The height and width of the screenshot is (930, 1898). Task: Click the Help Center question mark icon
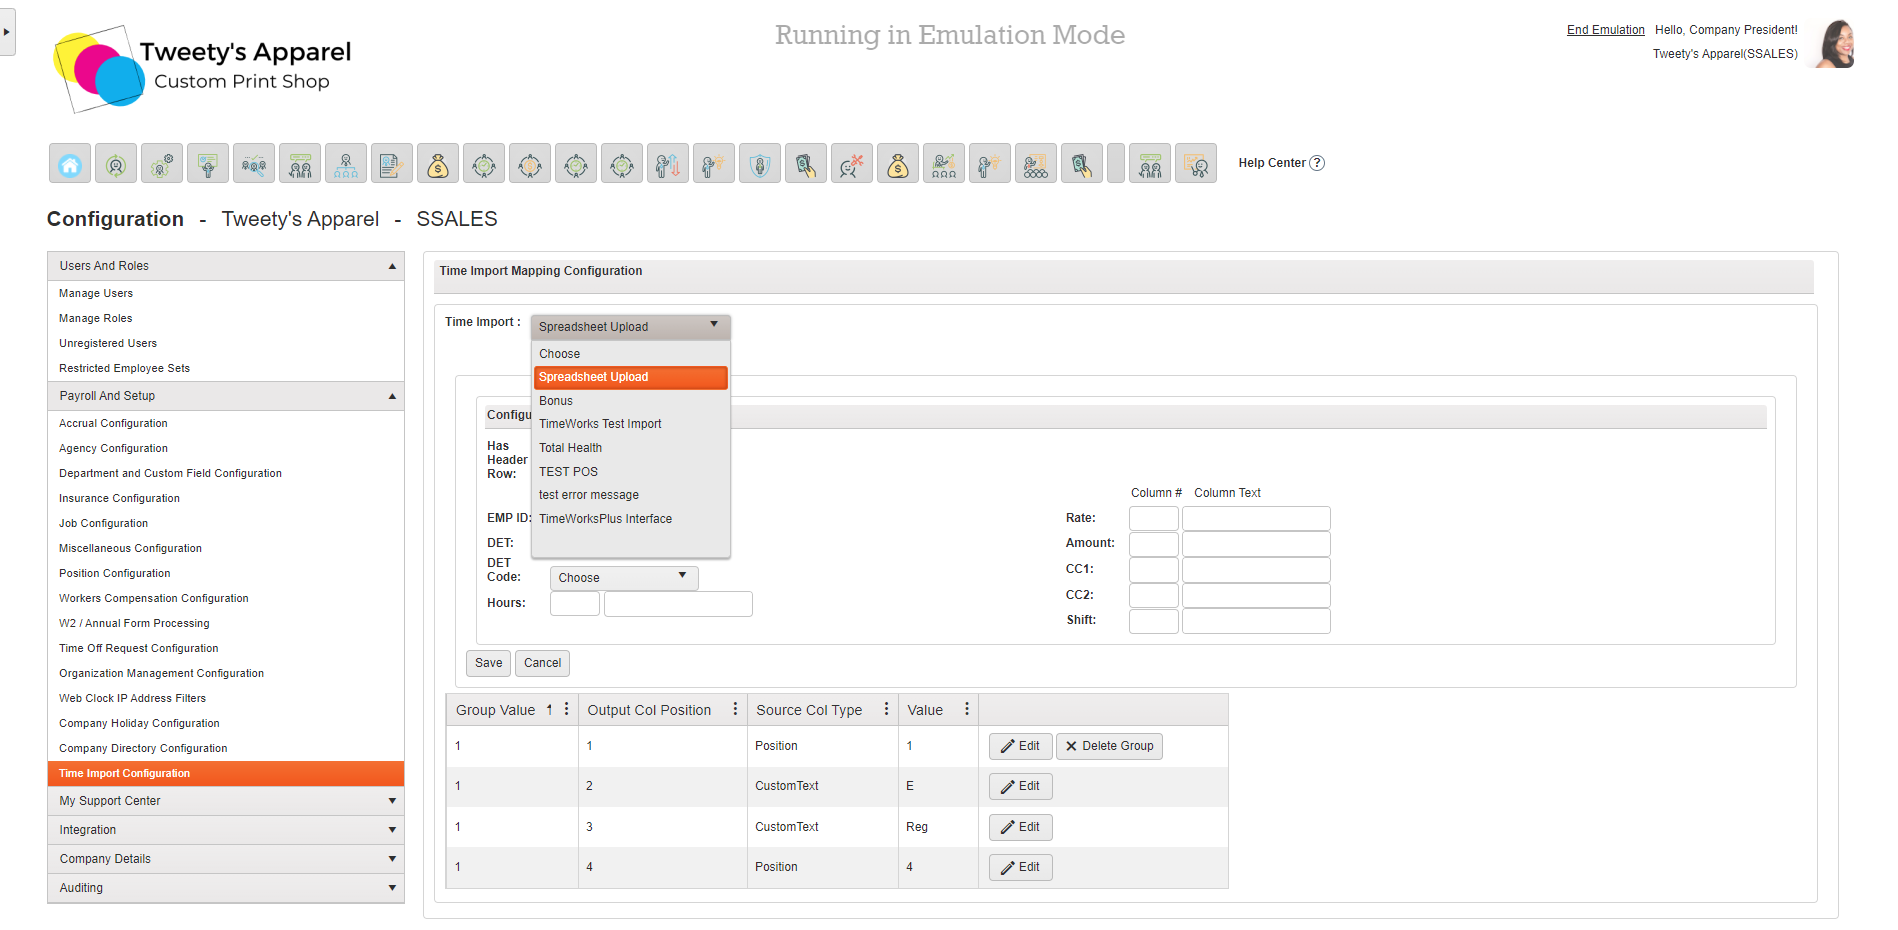click(x=1317, y=163)
